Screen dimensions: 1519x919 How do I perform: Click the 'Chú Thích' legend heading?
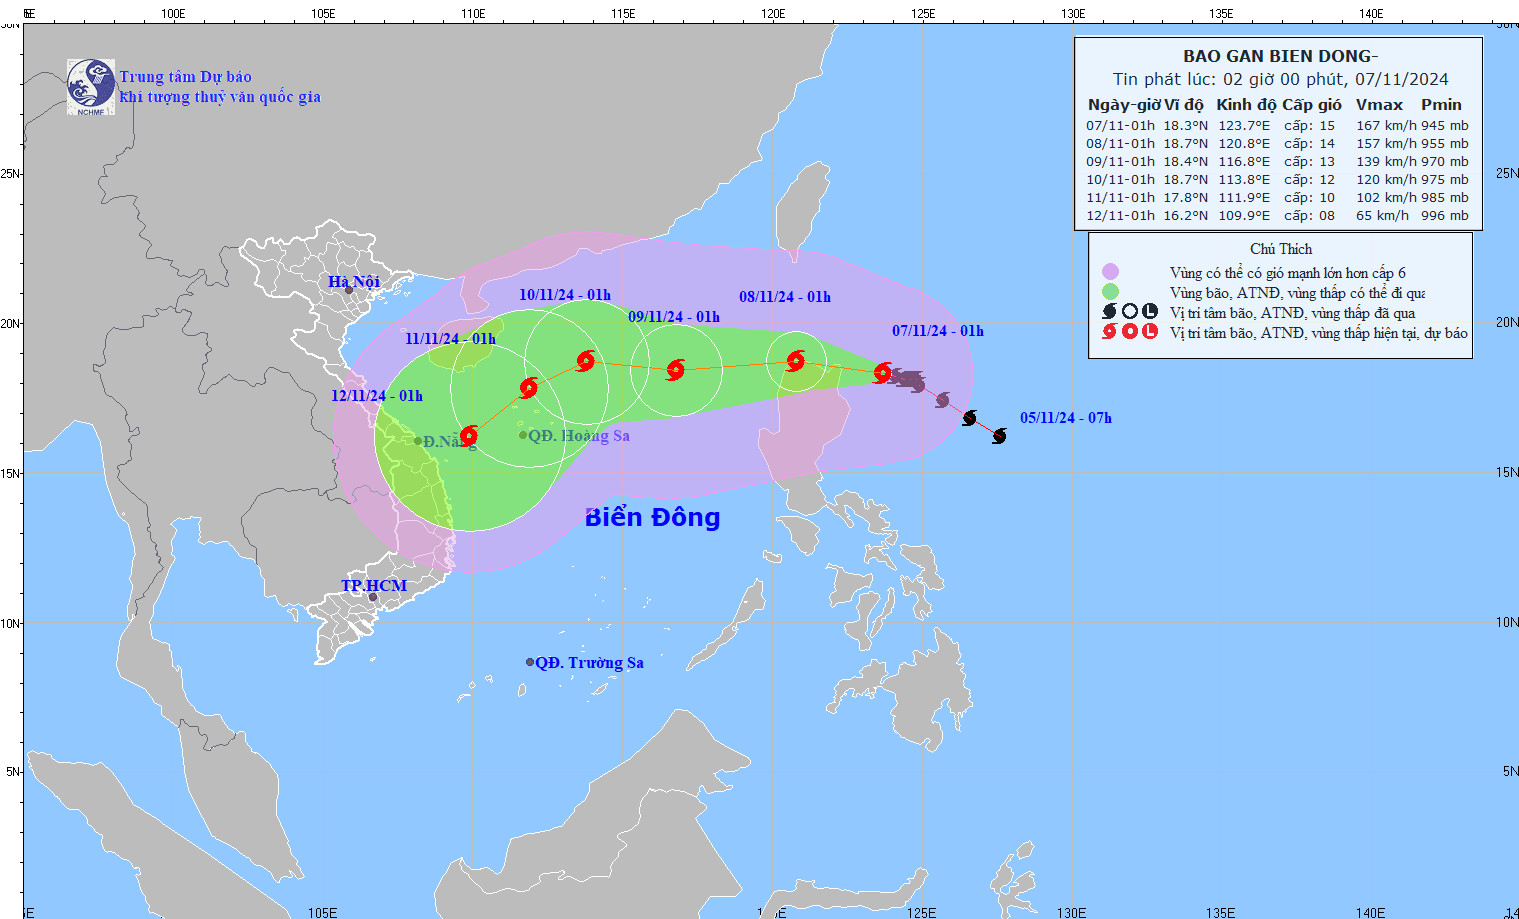point(1281,249)
